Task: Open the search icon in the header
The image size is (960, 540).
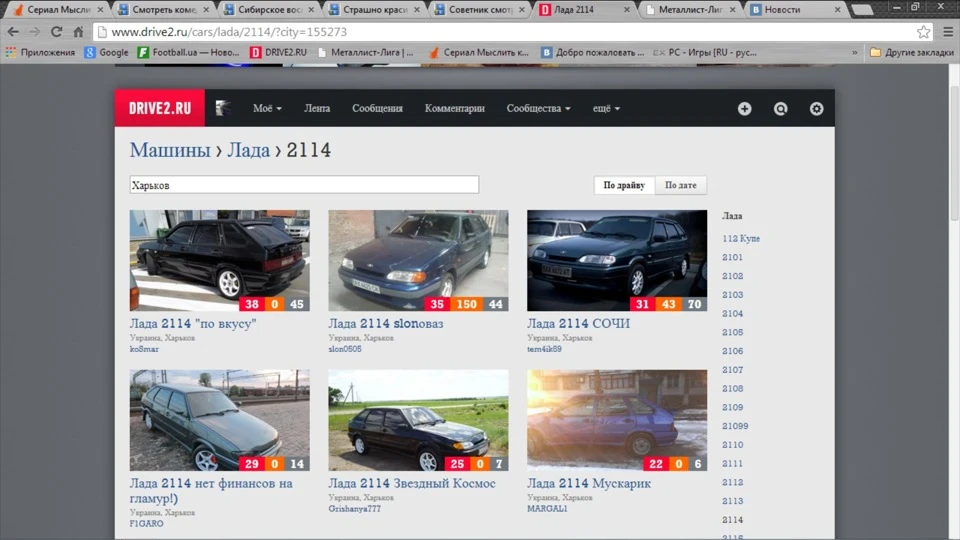Action: 781,108
